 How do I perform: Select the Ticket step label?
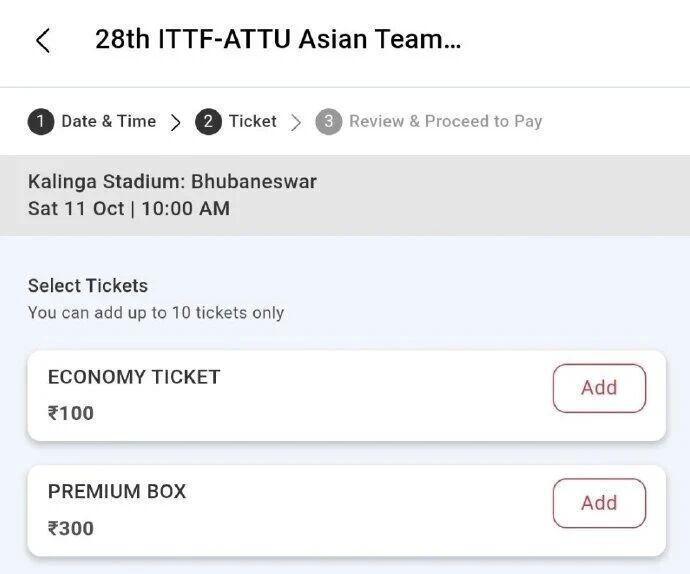click(x=252, y=121)
